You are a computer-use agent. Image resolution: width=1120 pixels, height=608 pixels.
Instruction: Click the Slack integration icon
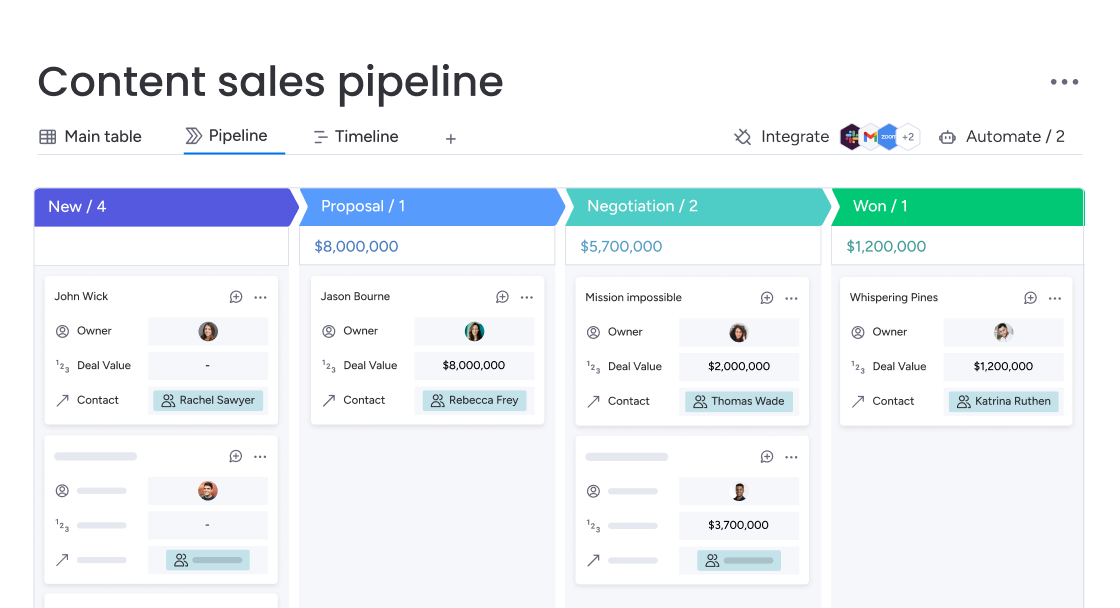tap(850, 137)
